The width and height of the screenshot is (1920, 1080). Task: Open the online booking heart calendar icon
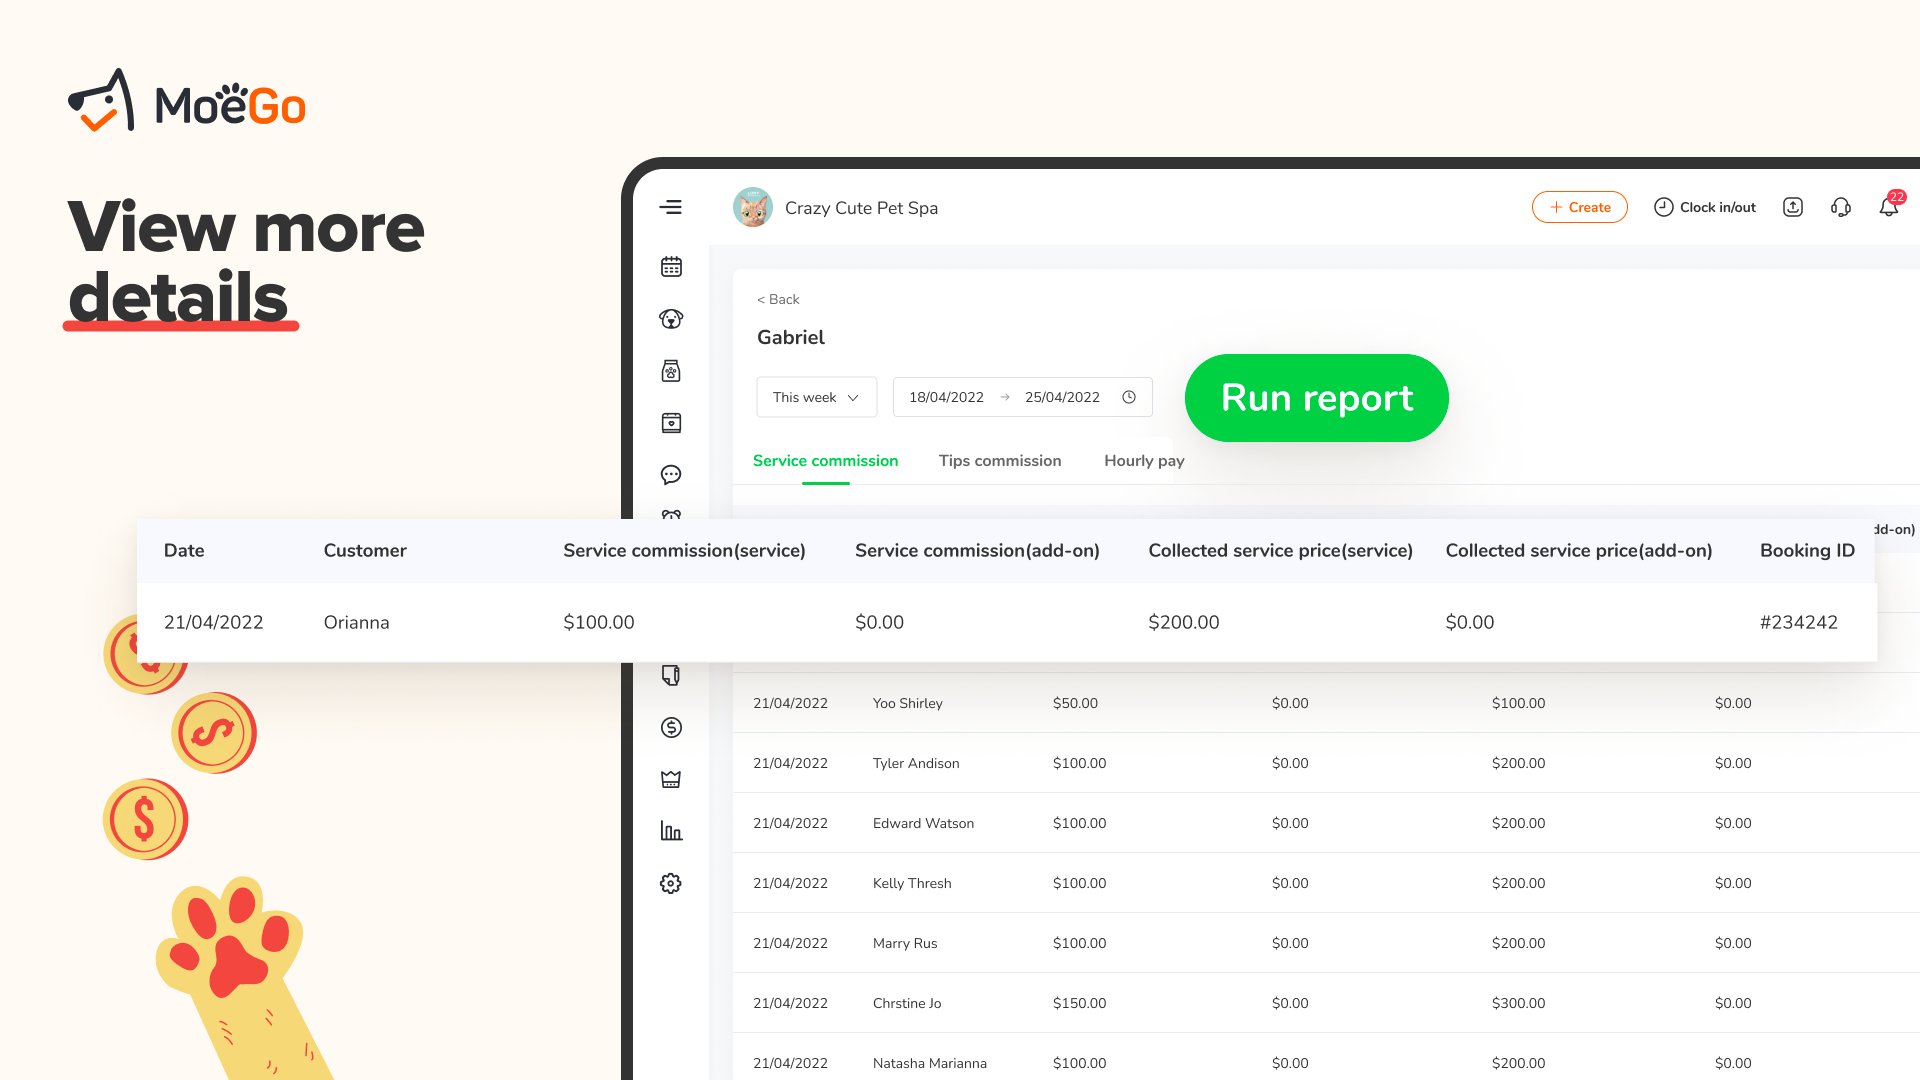(671, 423)
